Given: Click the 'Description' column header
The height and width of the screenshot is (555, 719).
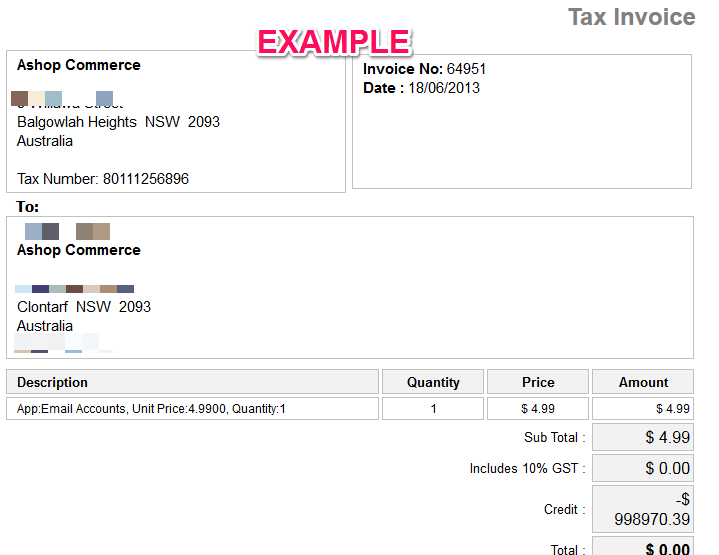Looking at the screenshot, I should (x=193, y=382).
